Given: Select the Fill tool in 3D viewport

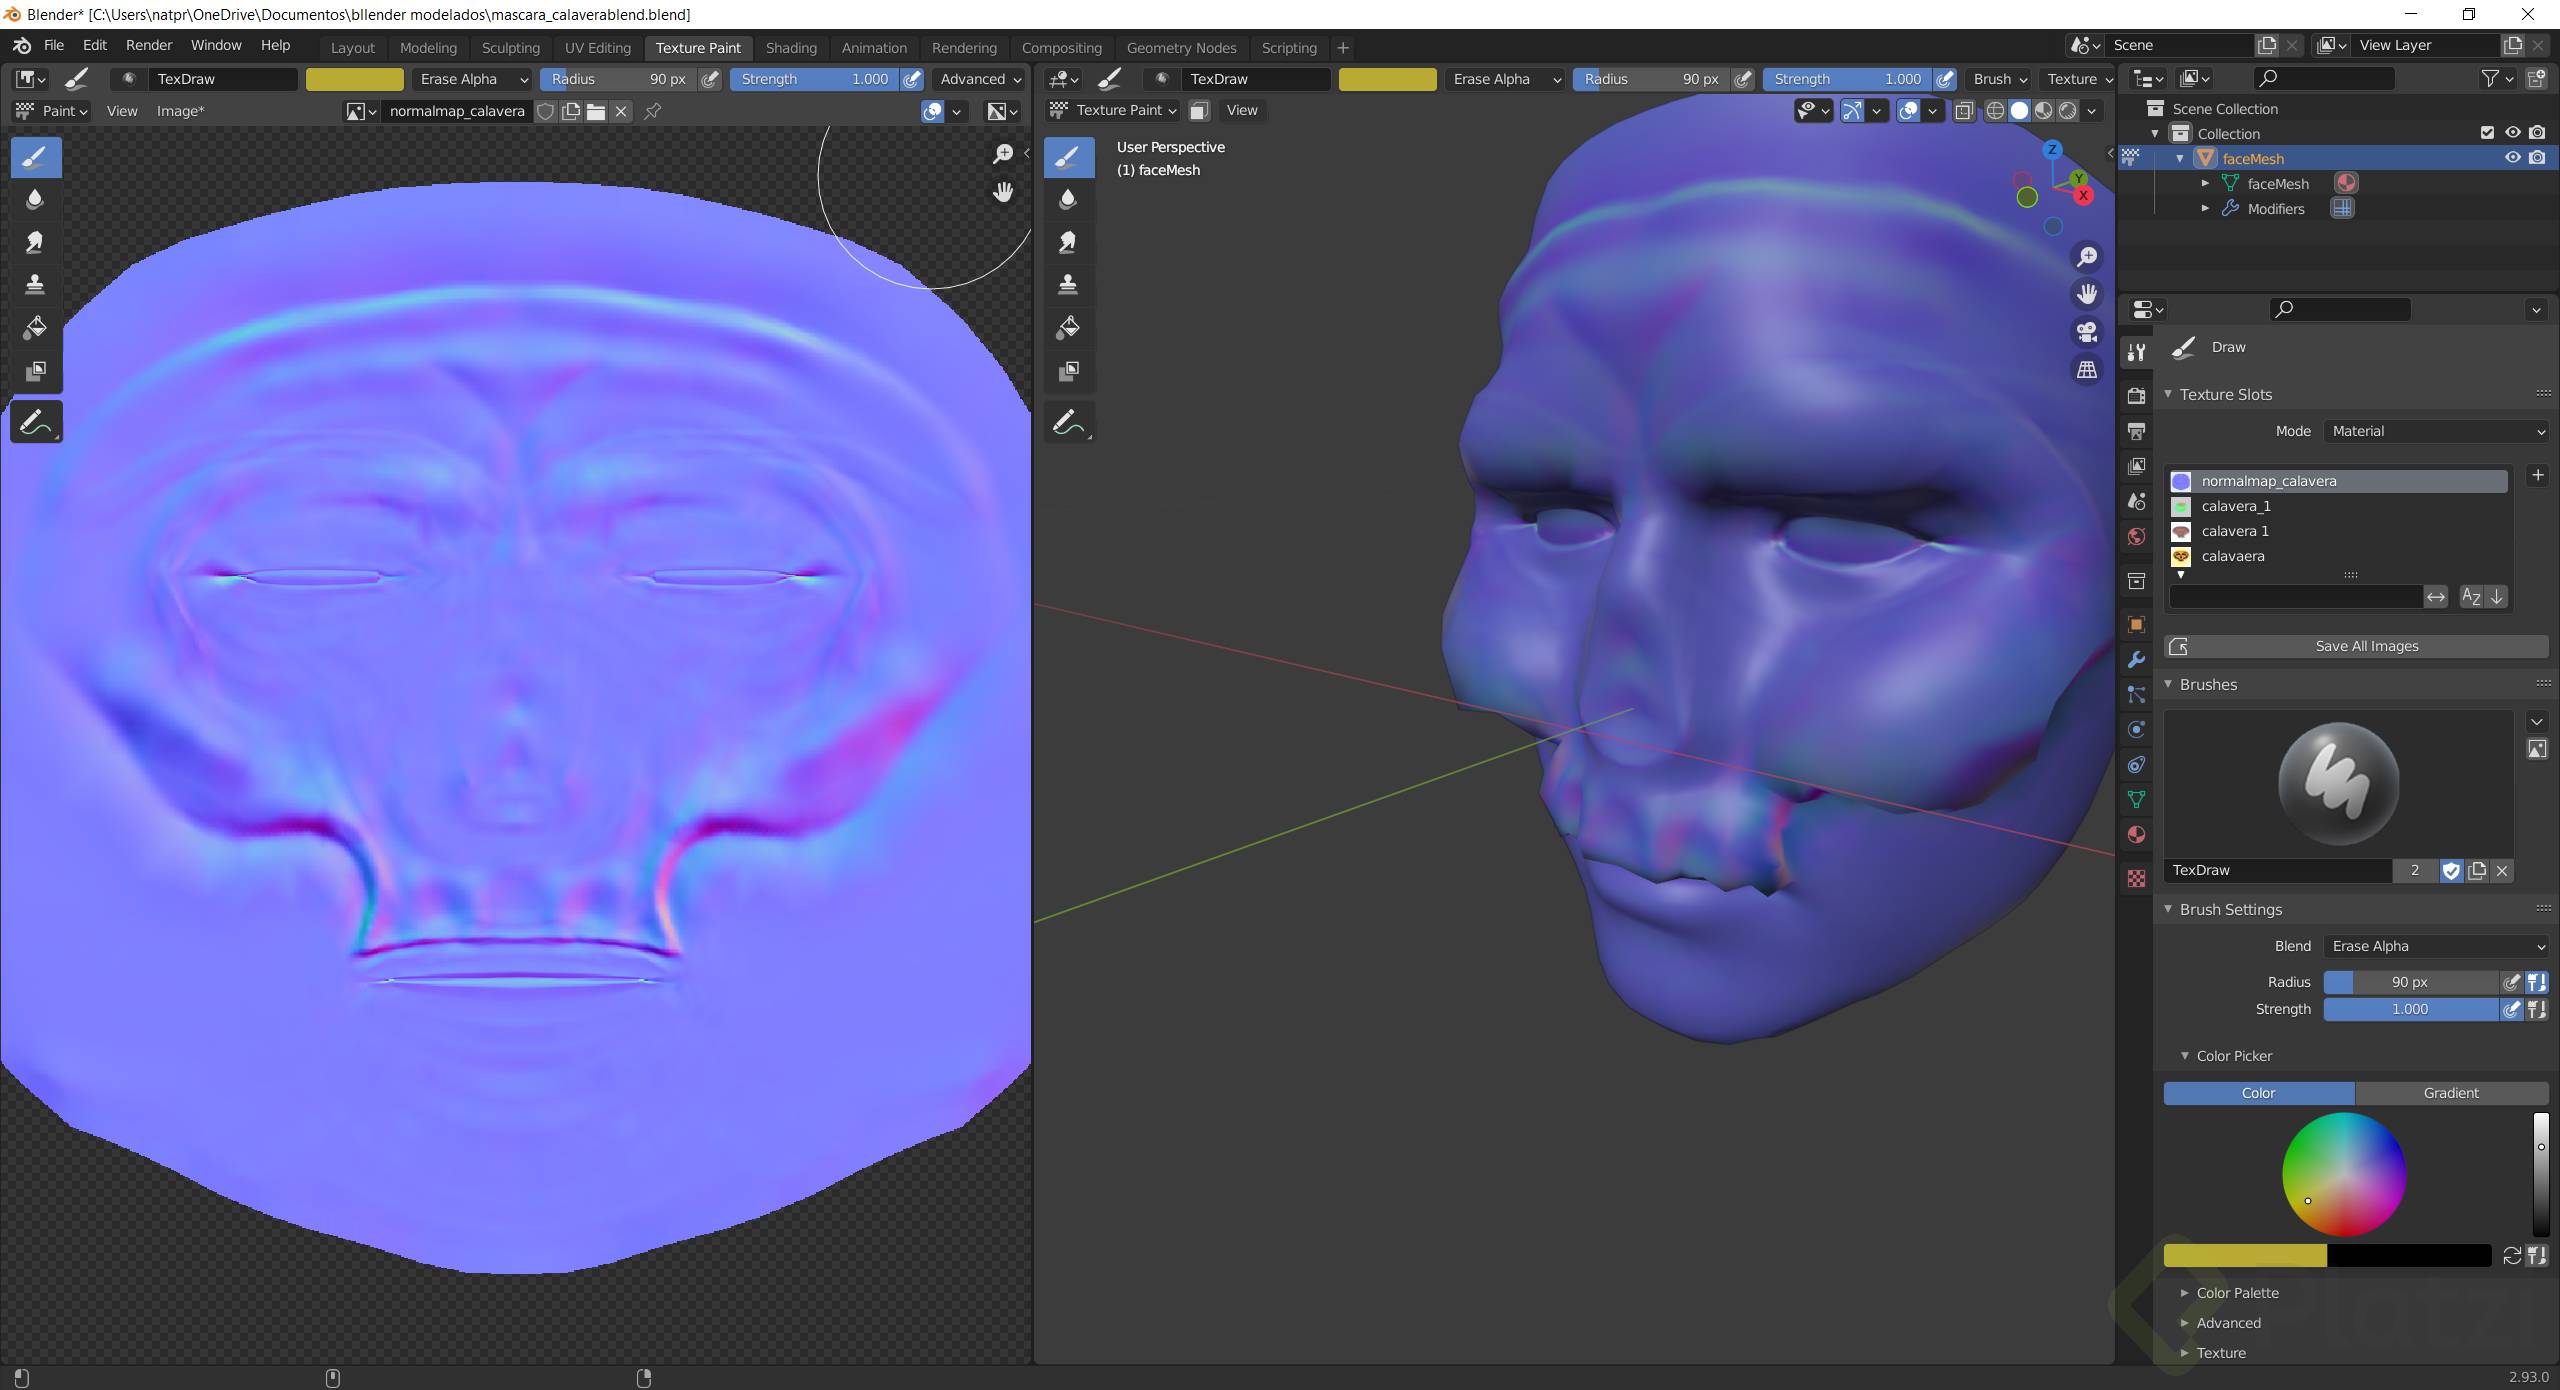Looking at the screenshot, I should pos(1068,328).
